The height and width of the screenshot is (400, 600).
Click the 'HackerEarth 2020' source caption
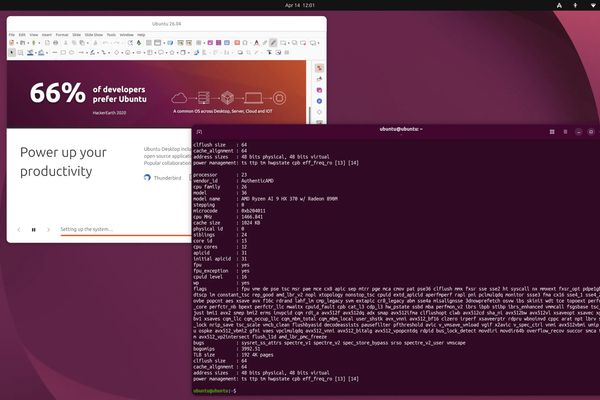[x=109, y=113]
